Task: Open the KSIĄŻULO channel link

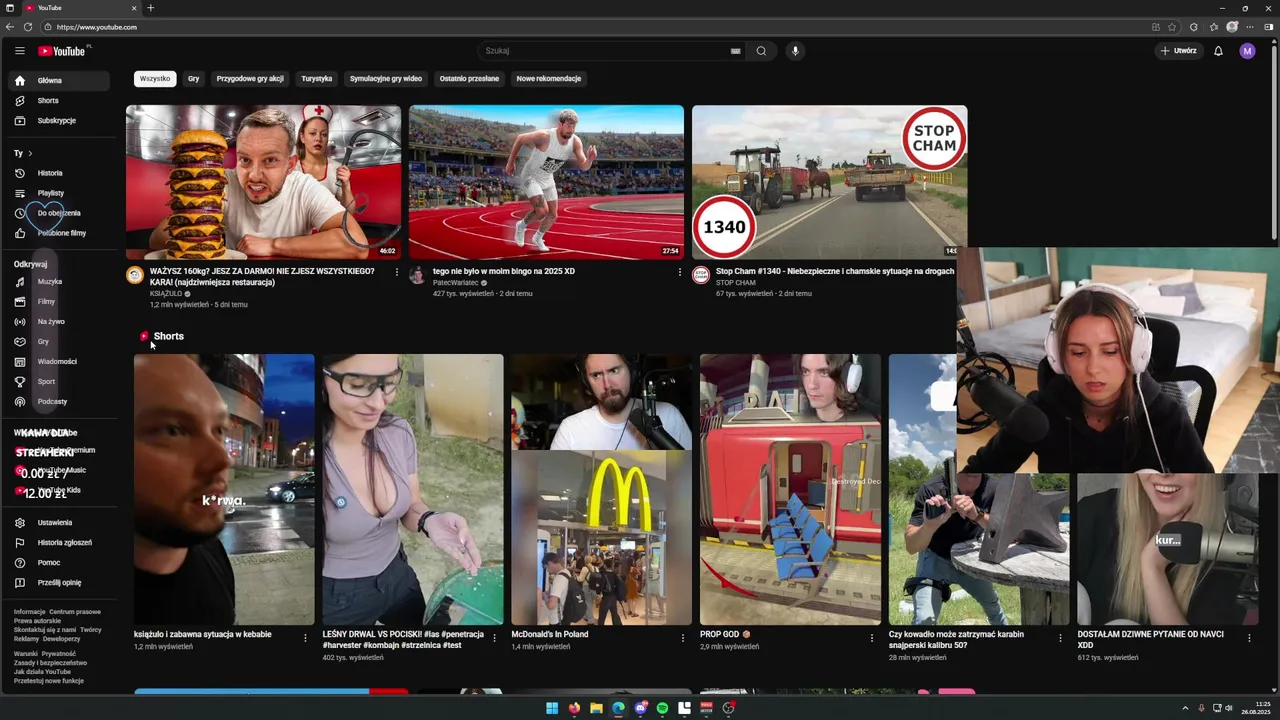Action: (166, 294)
